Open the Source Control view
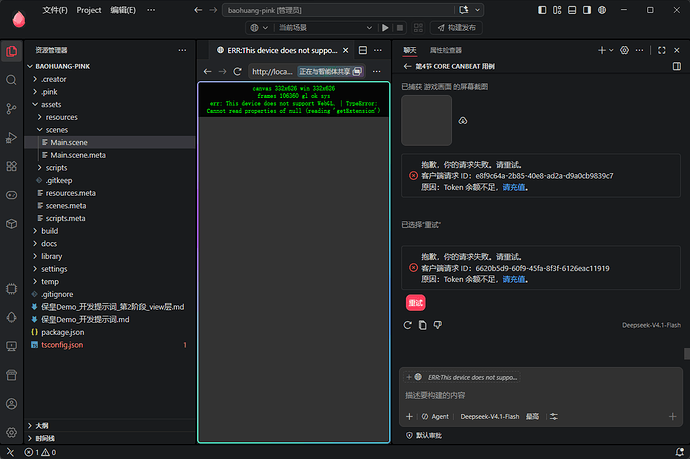The width and height of the screenshot is (690, 459). 11,109
